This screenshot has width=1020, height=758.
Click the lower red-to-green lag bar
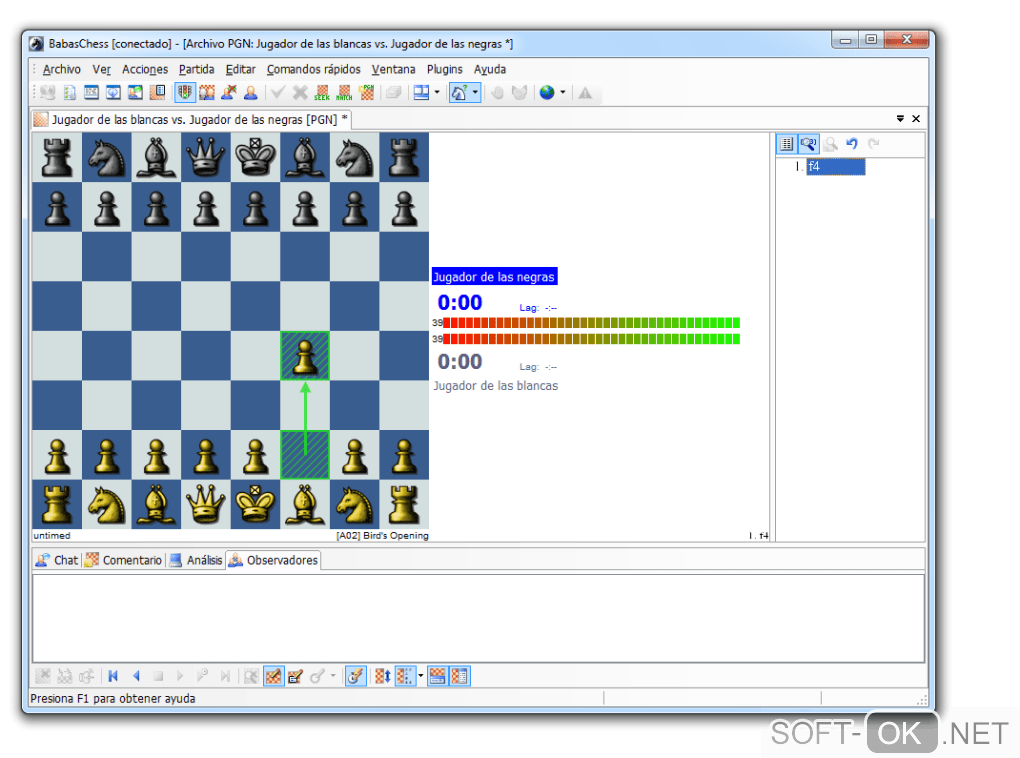[591, 339]
